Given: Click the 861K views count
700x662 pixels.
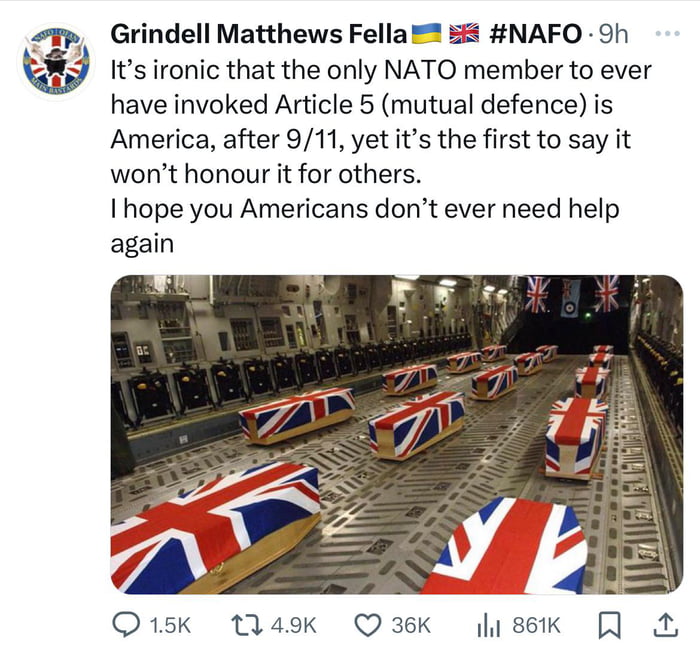Looking at the screenshot, I should click(x=536, y=625).
